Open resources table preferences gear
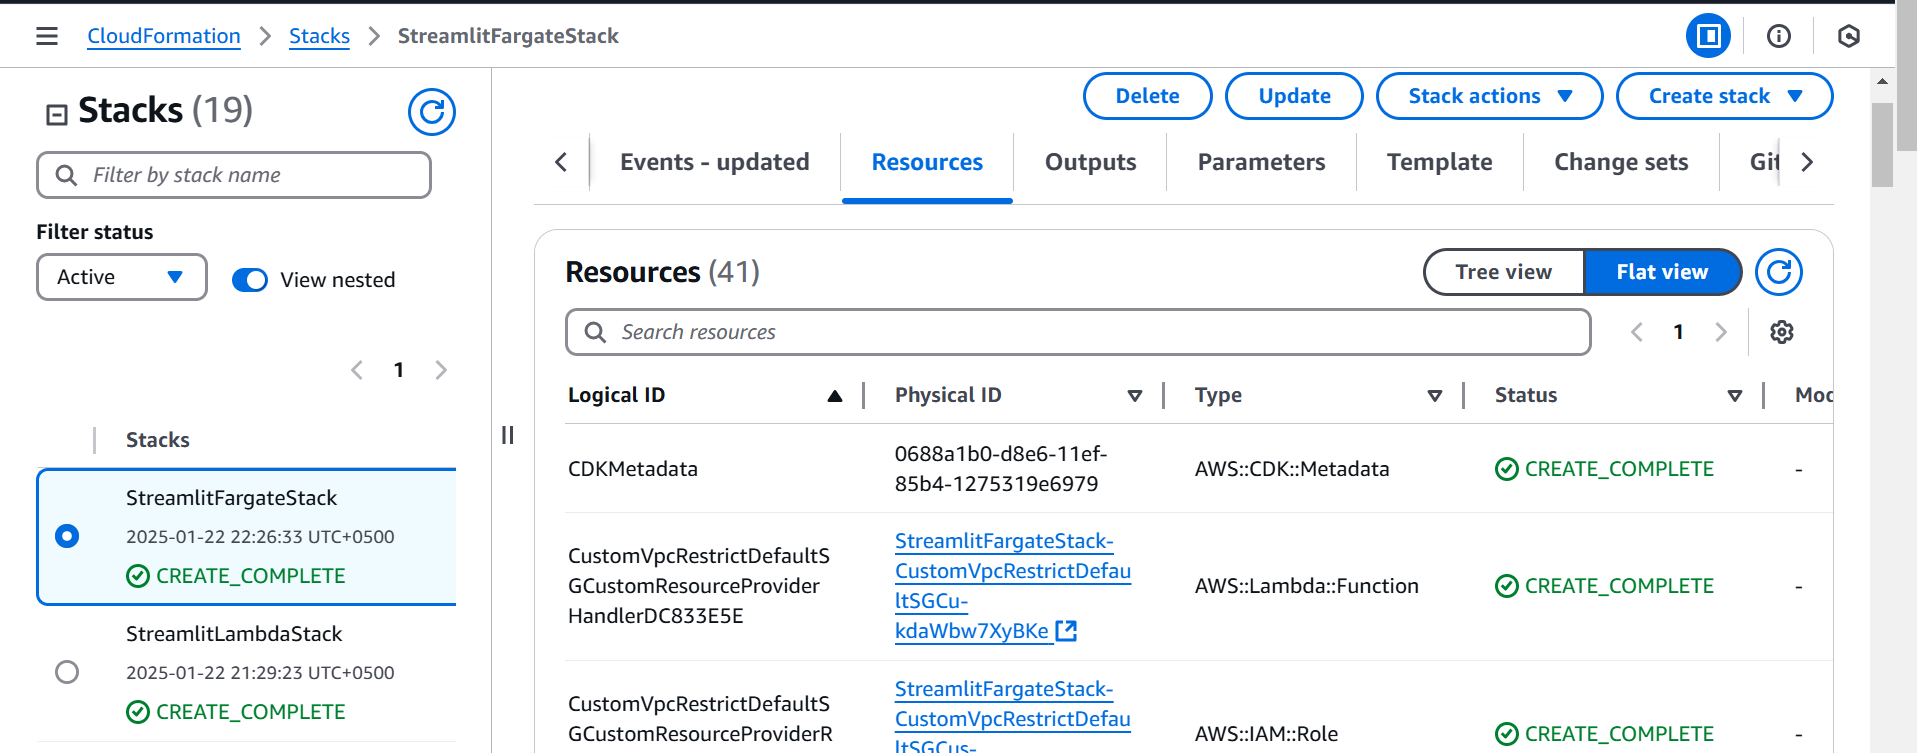The image size is (1917, 753). [1782, 332]
